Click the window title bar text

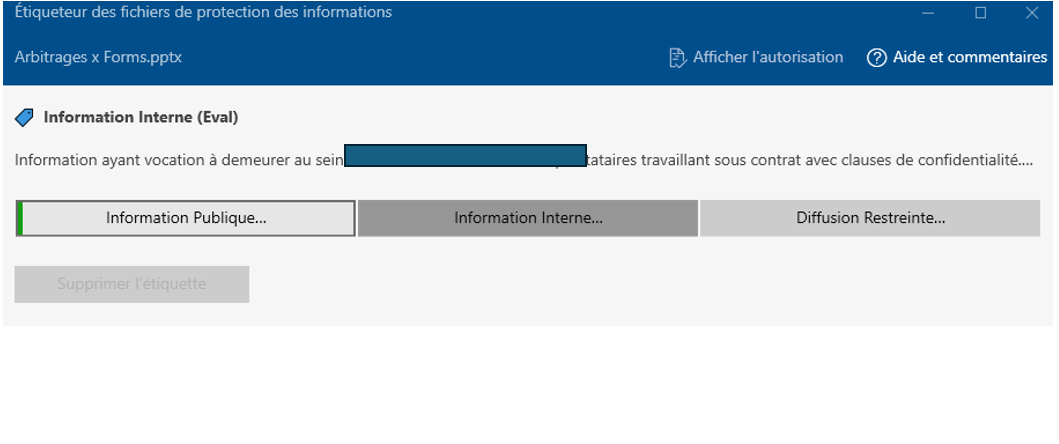[x=203, y=13]
